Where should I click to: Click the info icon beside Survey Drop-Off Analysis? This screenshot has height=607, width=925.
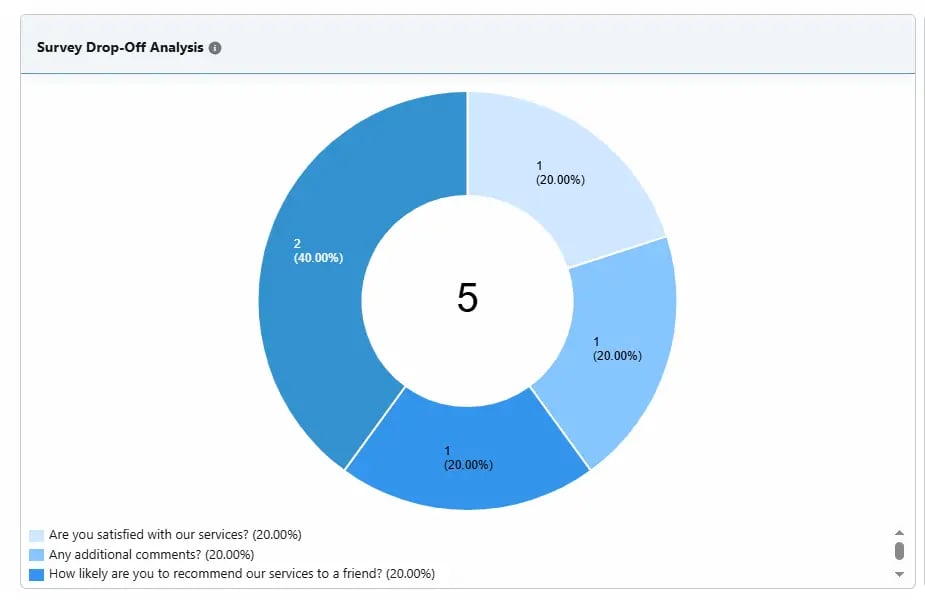[x=215, y=48]
